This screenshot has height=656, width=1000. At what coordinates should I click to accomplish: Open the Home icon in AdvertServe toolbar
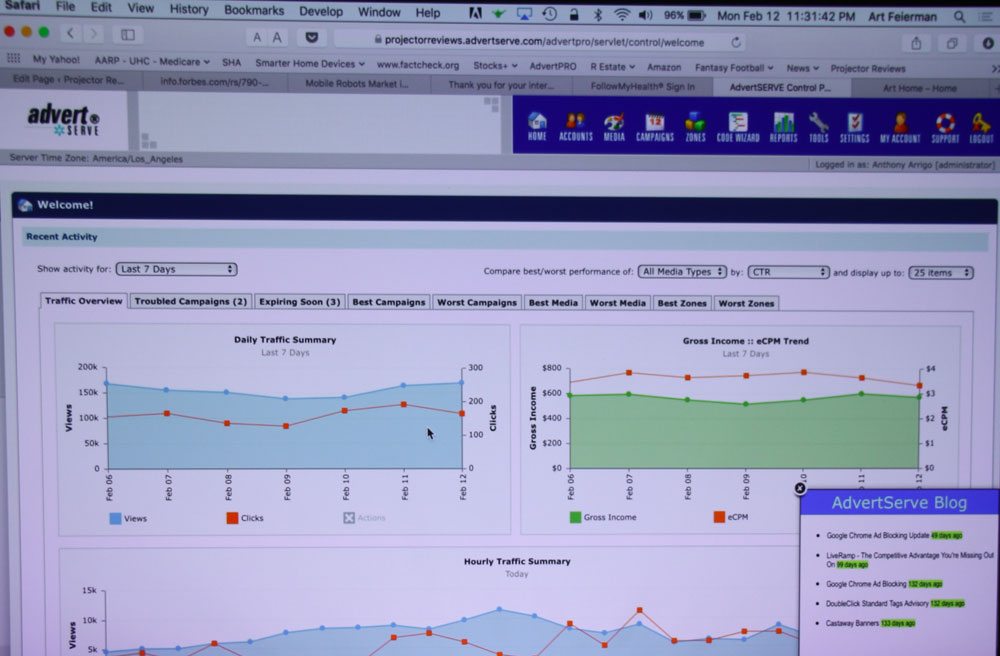(x=537, y=126)
